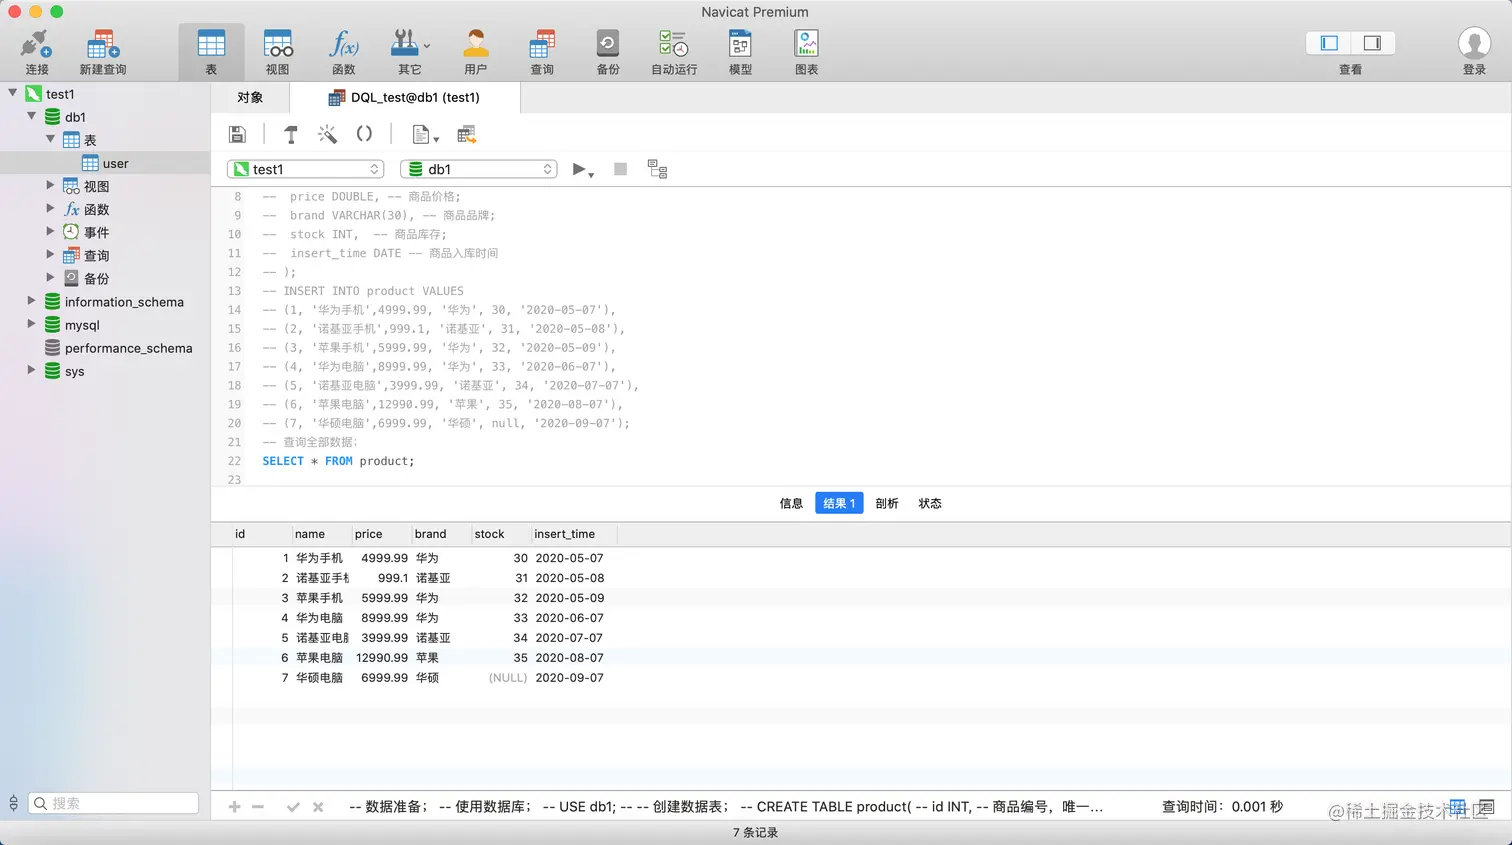Viewport: 1512px width, 845px height.
Task: Collapse the test1 connection tree node
Action: click(x=13, y=92)
